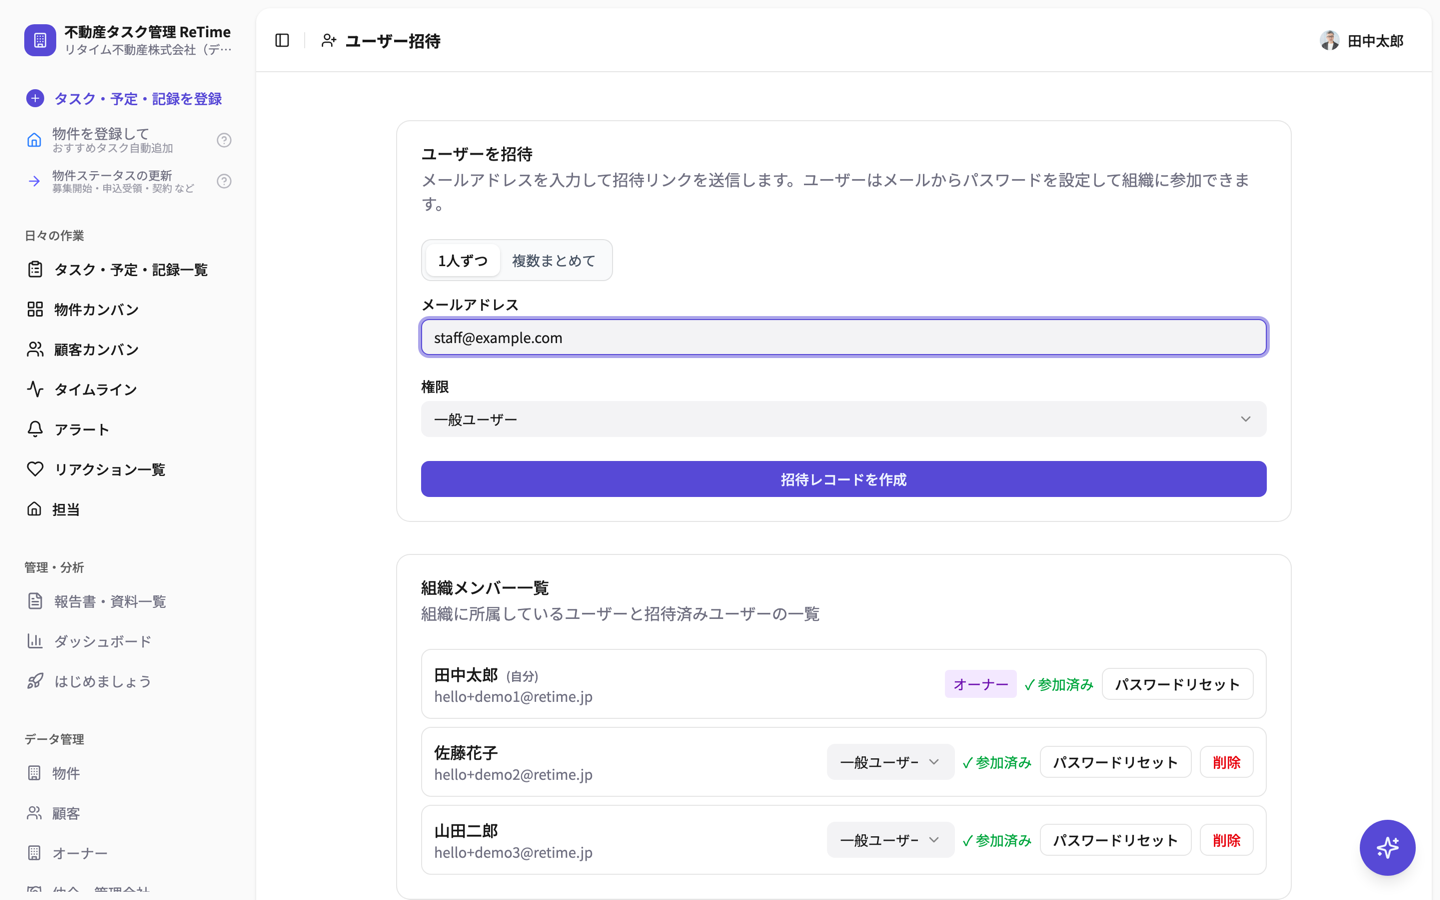Click the オーナー badge on 田中太郎 row
The image size is (1440, 900).
coord(980,684)
